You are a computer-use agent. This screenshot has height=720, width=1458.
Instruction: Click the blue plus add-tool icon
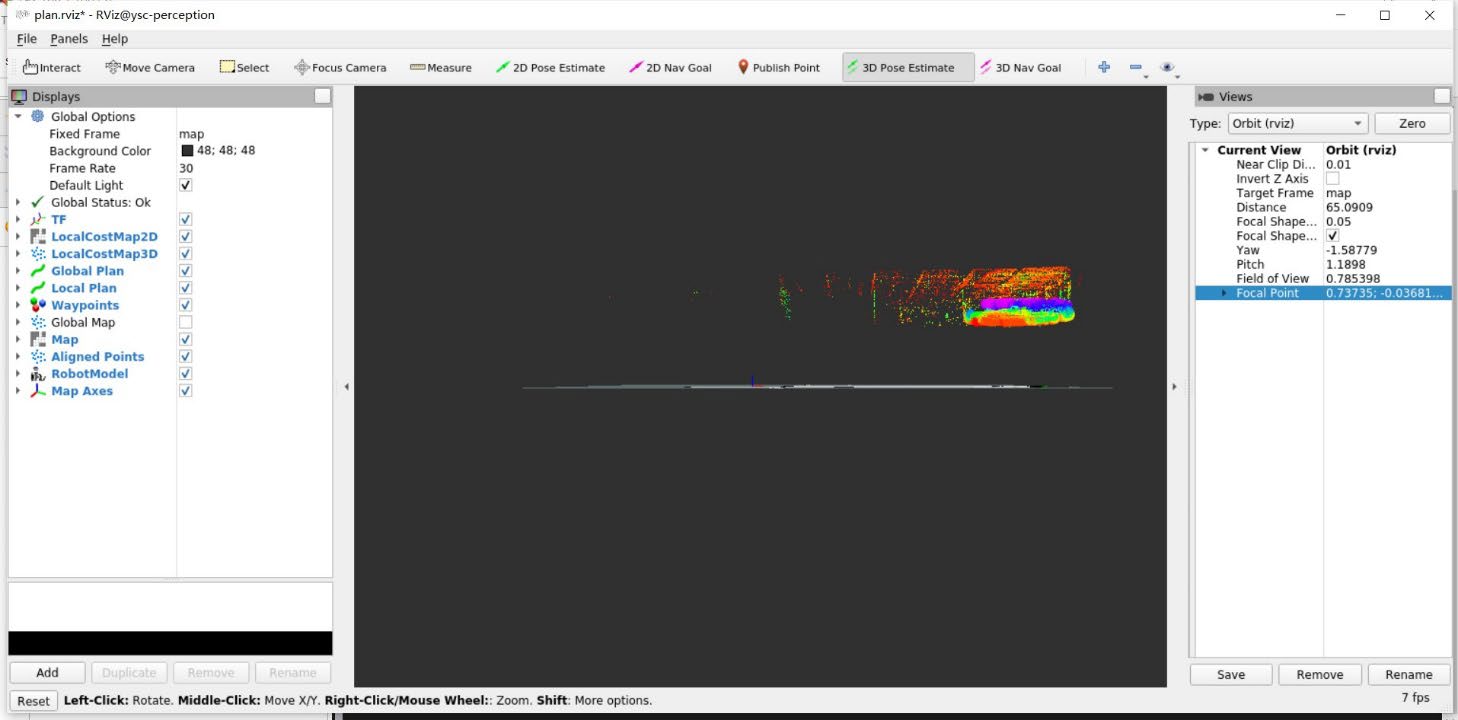[x=1104, y=67]
